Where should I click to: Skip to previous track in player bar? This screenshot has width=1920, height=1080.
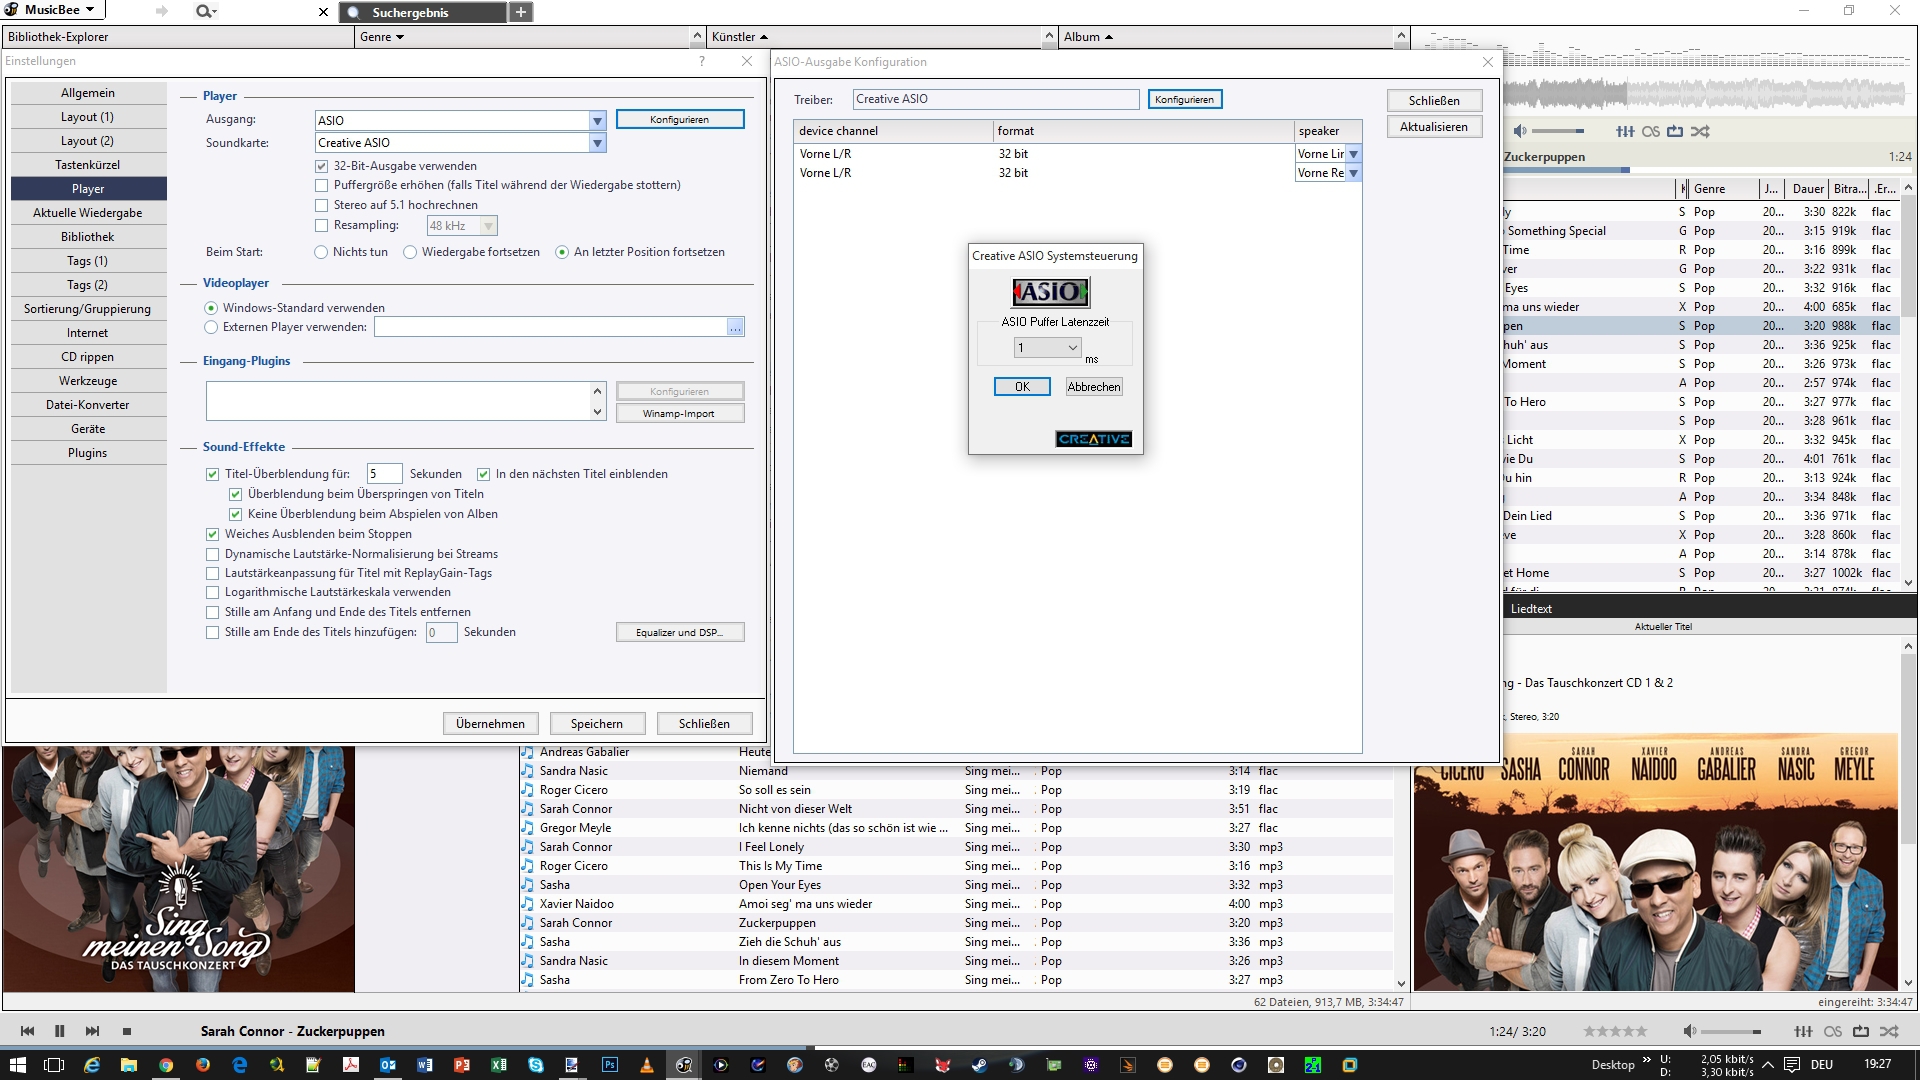(x=27, y=1031)
